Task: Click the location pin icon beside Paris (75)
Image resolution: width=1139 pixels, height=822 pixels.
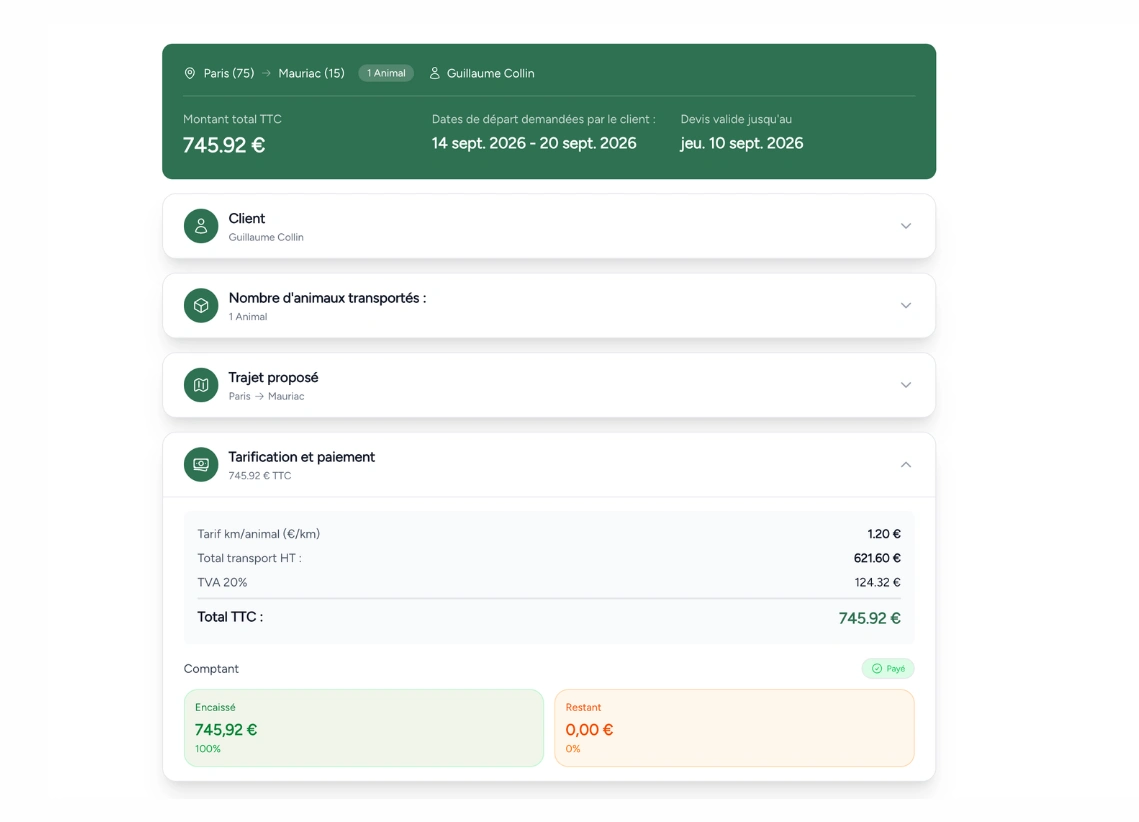Action: [x=190, y=73]
